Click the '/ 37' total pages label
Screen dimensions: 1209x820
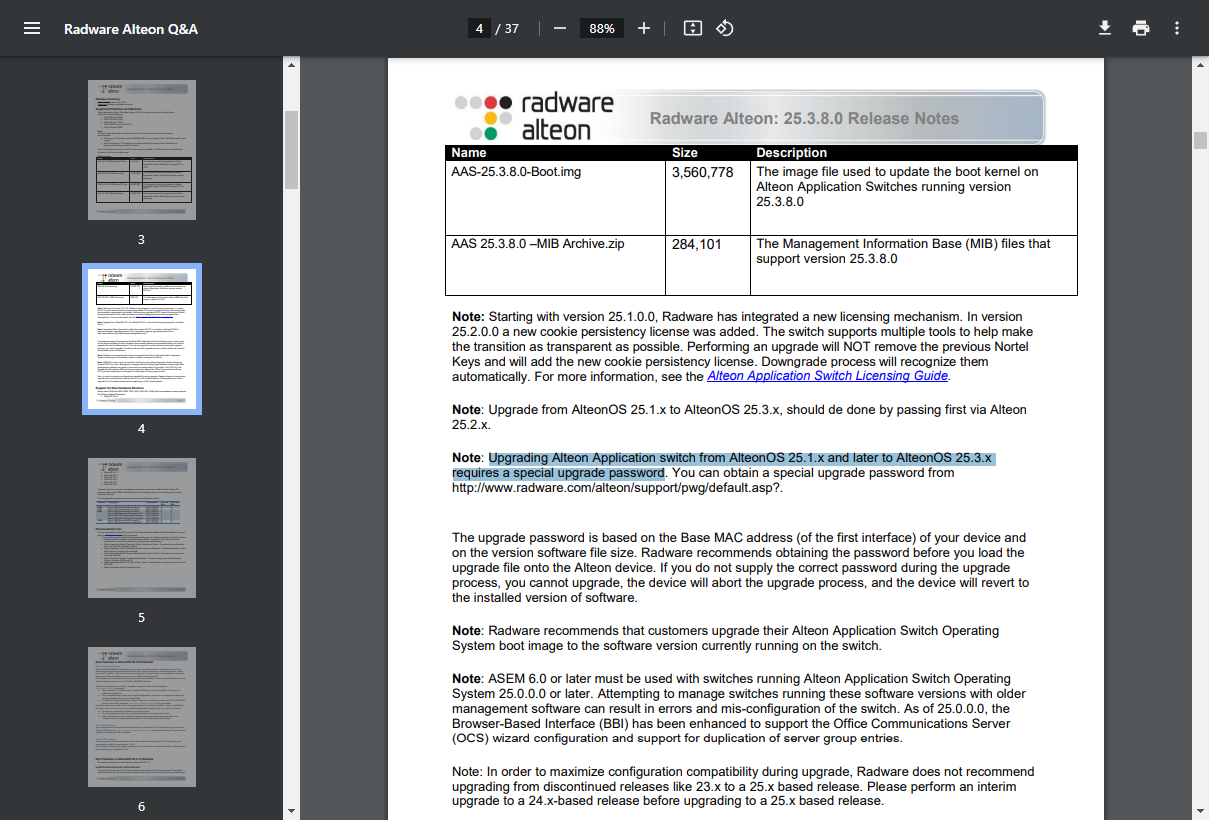point(508,28)
